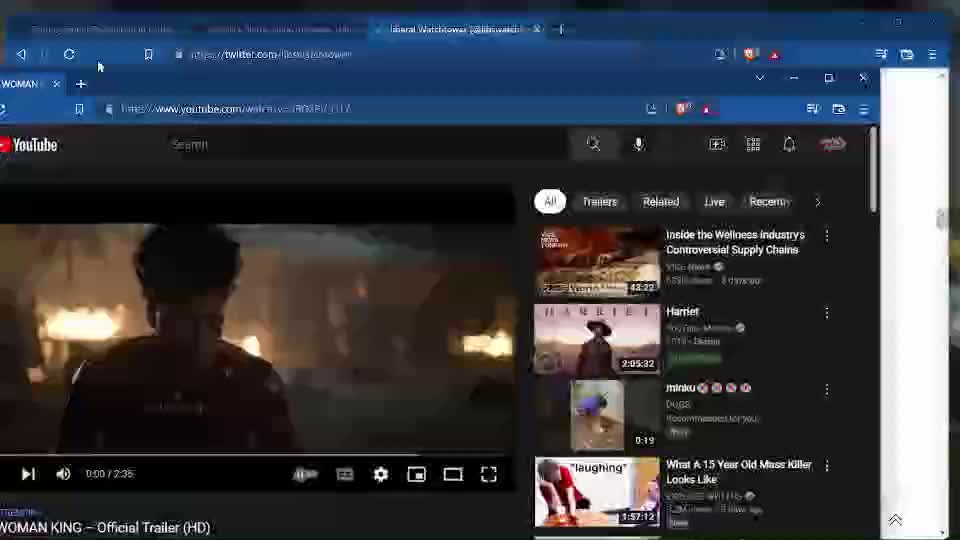Select the Related filter chip
The width and height of the screenshot is (960, 540).
[661, 201]
